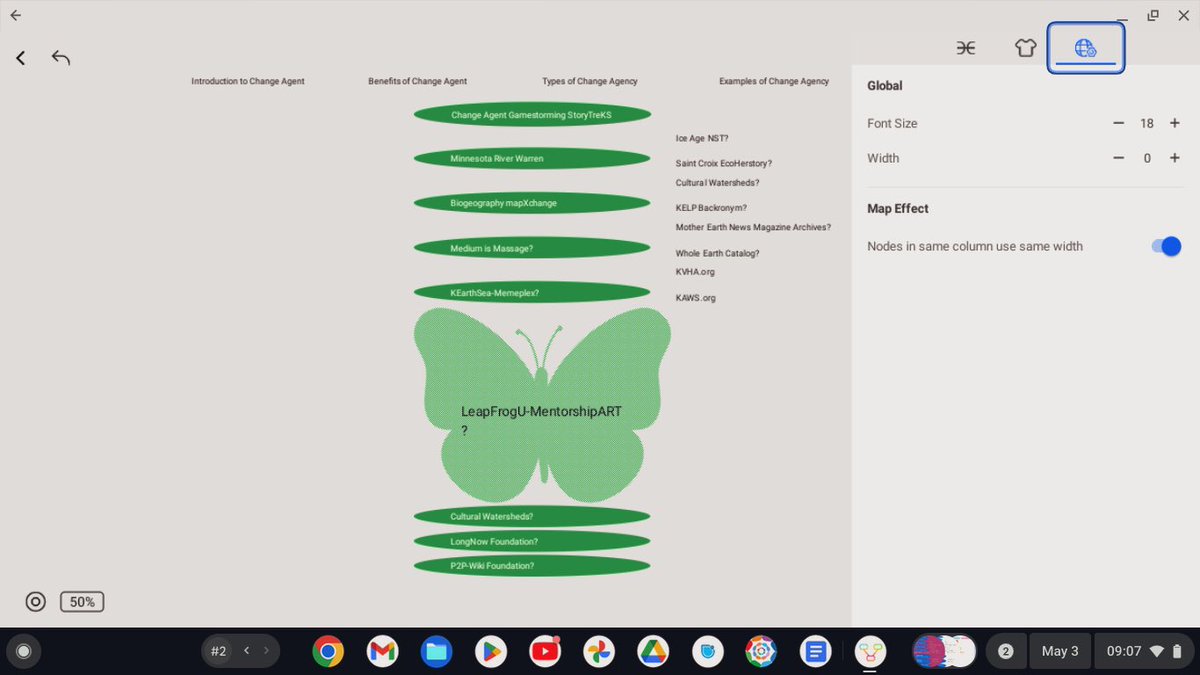Click the recenter target icon near zoom control
Viewport: 1200px width, 675px height.
35,601
